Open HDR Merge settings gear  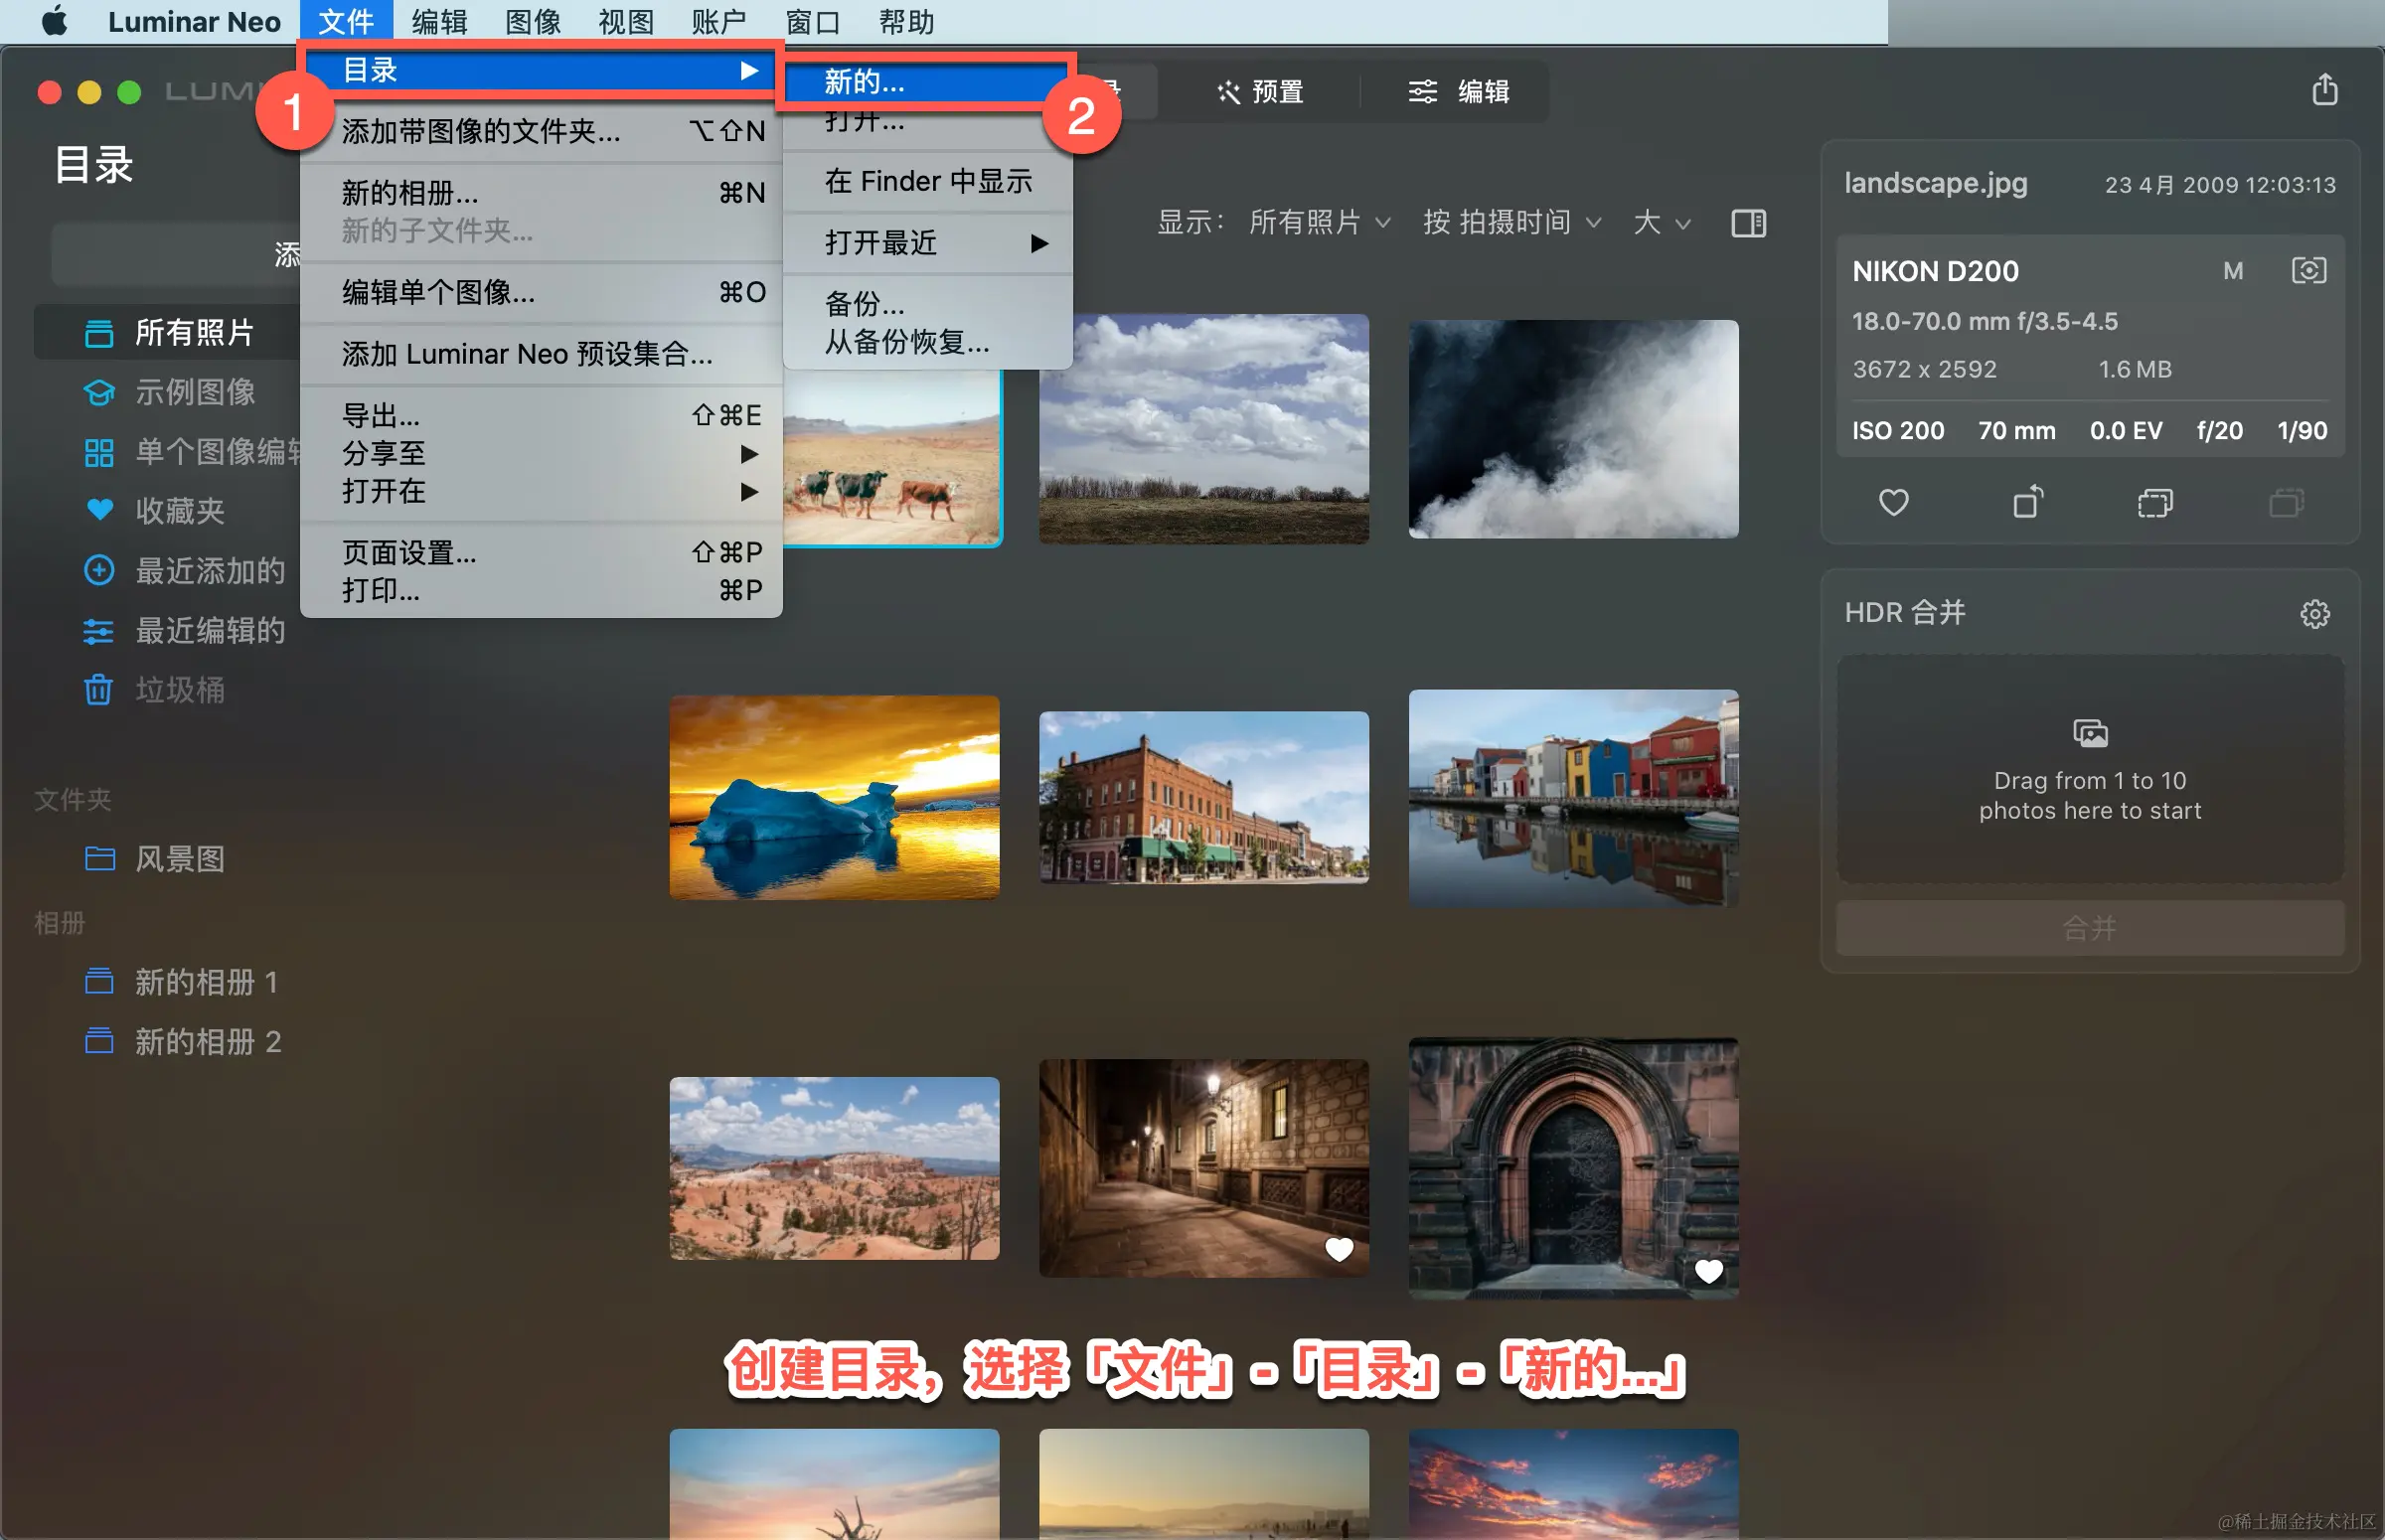2314,613
